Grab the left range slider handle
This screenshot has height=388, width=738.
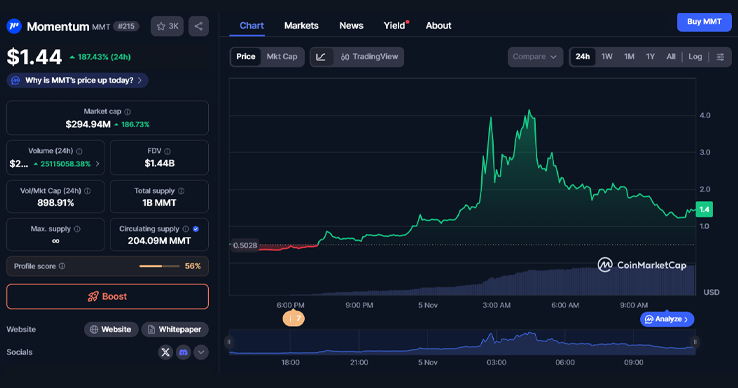click(x=229, y=342)
